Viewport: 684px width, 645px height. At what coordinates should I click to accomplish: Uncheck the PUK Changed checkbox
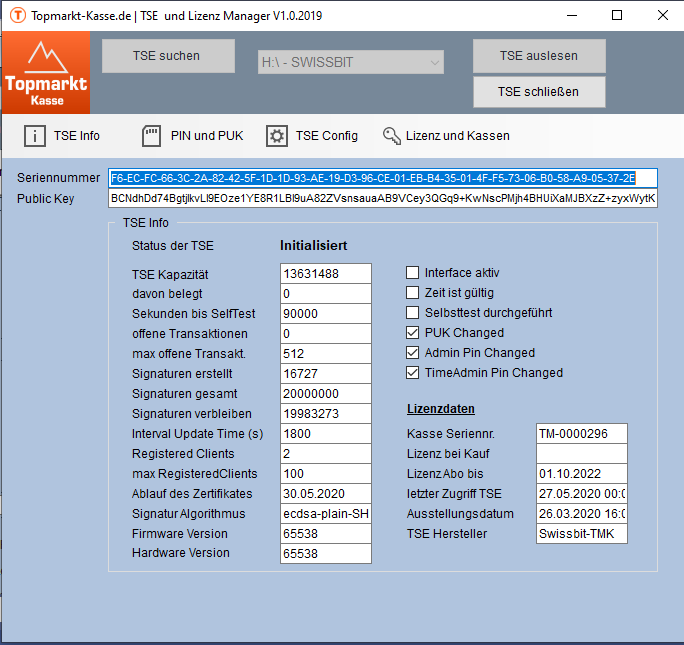413,333
